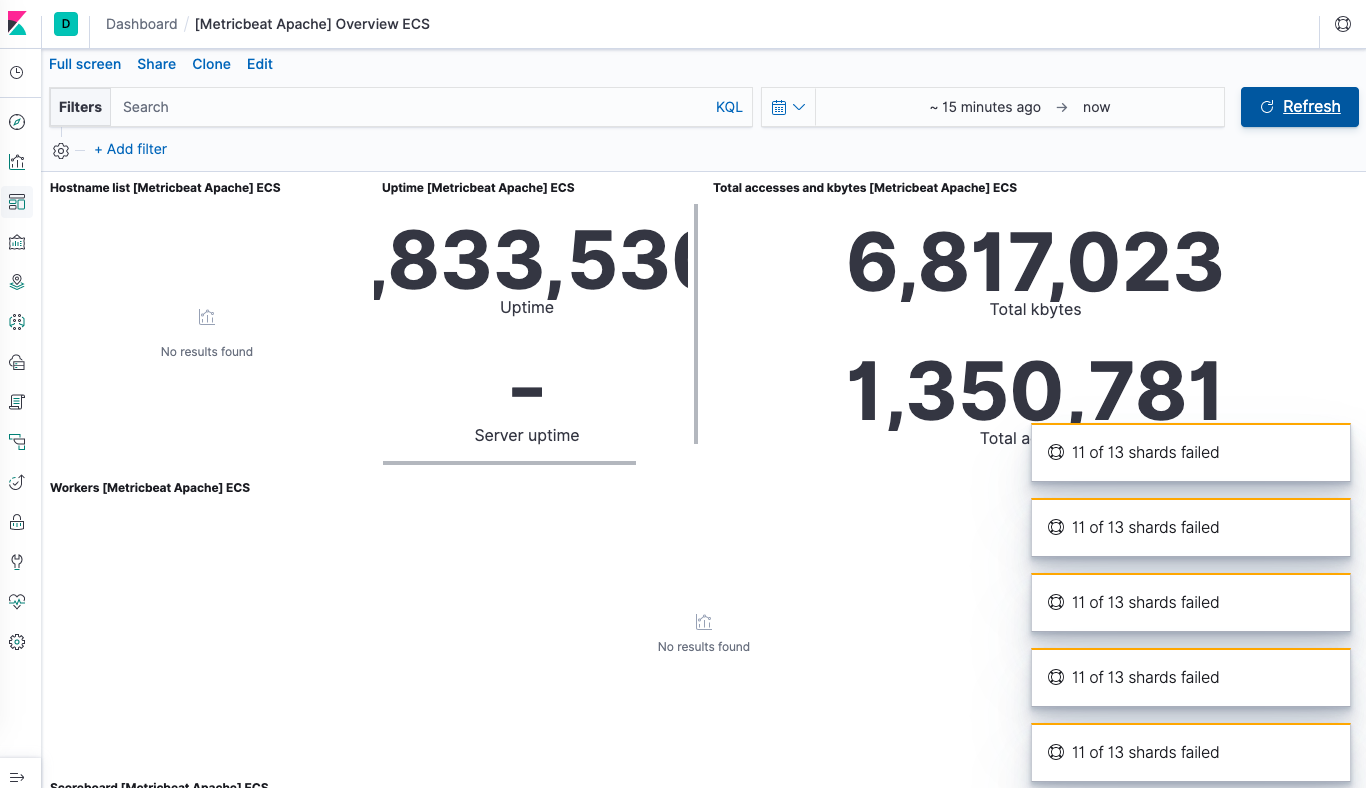The image size is (1366, 788).
Task: Open Infrastructure from the sidebar
Action: [x=17, y=362]
